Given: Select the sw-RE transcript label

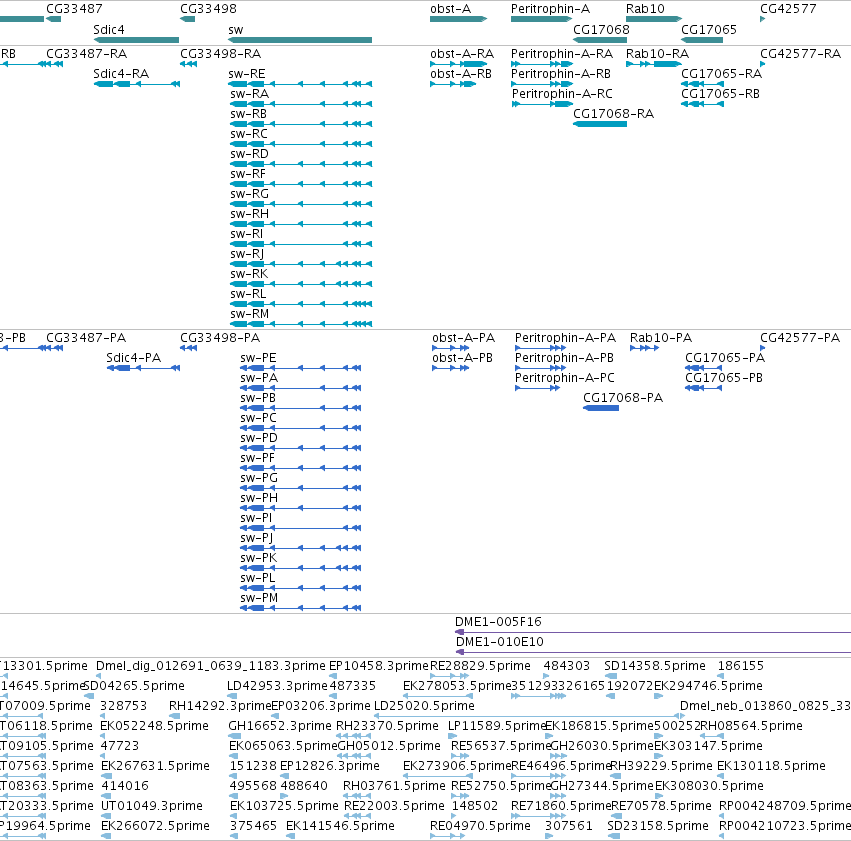Looking at the screenshot, I should pyautogui.click(x=247, y=74).
